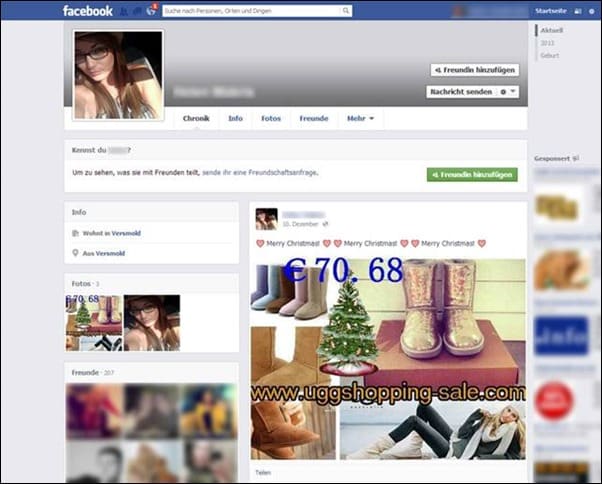Expand the Mehr dropdown tab
The height and width of the screenshot is (484, 602).
pyautogui.click(x=360, y=118)
